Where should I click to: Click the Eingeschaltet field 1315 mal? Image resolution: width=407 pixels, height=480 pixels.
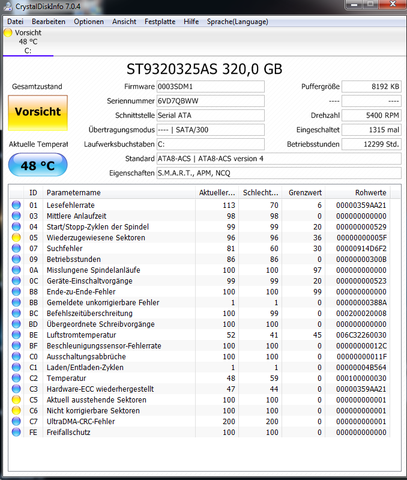coord(372,130)
